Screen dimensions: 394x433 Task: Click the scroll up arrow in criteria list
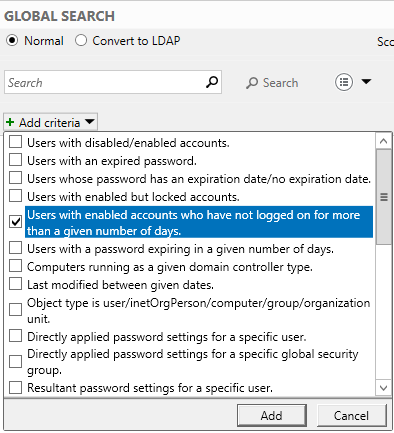383,141
